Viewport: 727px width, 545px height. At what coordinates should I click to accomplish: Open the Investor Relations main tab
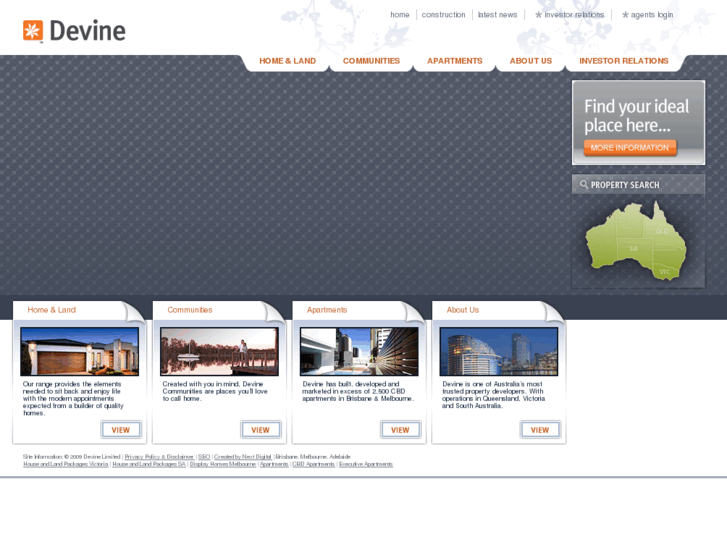624,61
